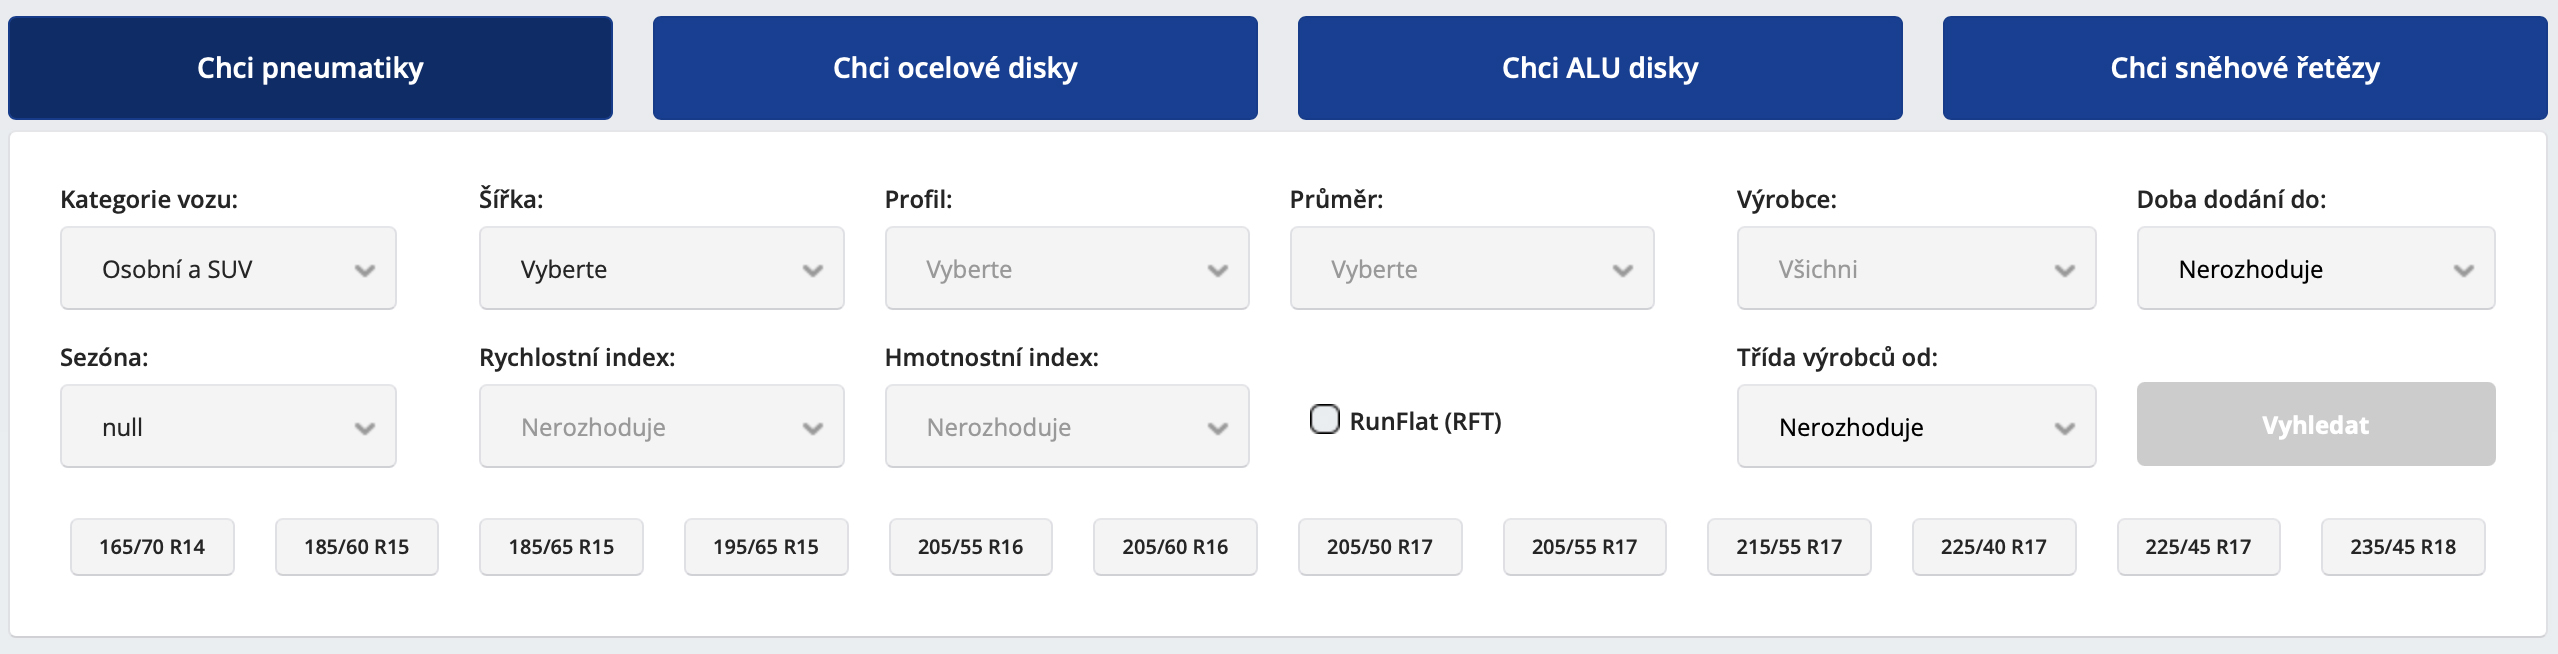Pick the 165/70 R14 size shortcut
Image resolution: width=2558 pixels, height=654 pixels.
pyautogui.click(x=152, y=547)
